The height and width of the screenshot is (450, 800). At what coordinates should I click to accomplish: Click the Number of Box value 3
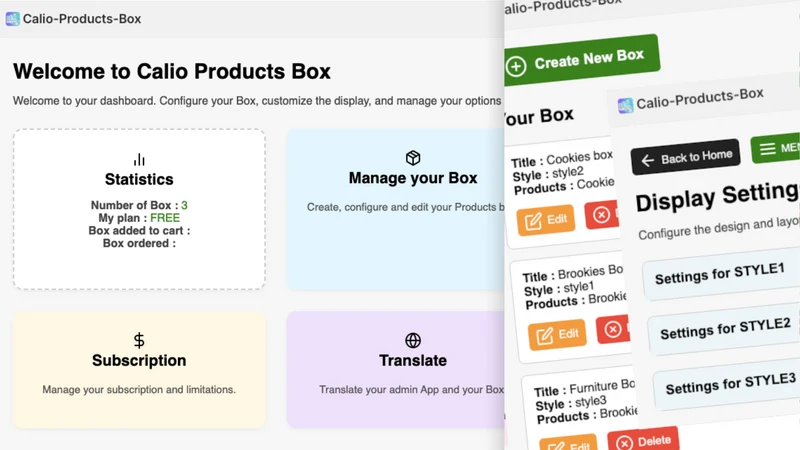pos(184,205)
